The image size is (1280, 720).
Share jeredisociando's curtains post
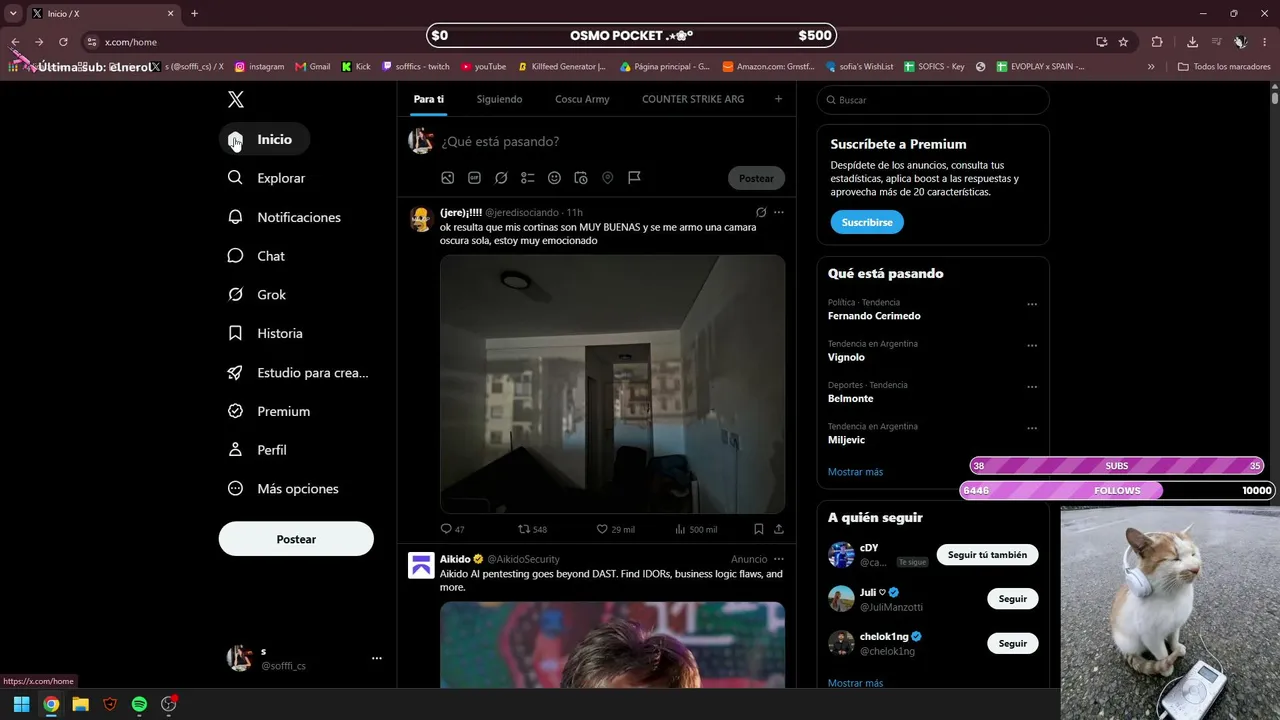779,529
